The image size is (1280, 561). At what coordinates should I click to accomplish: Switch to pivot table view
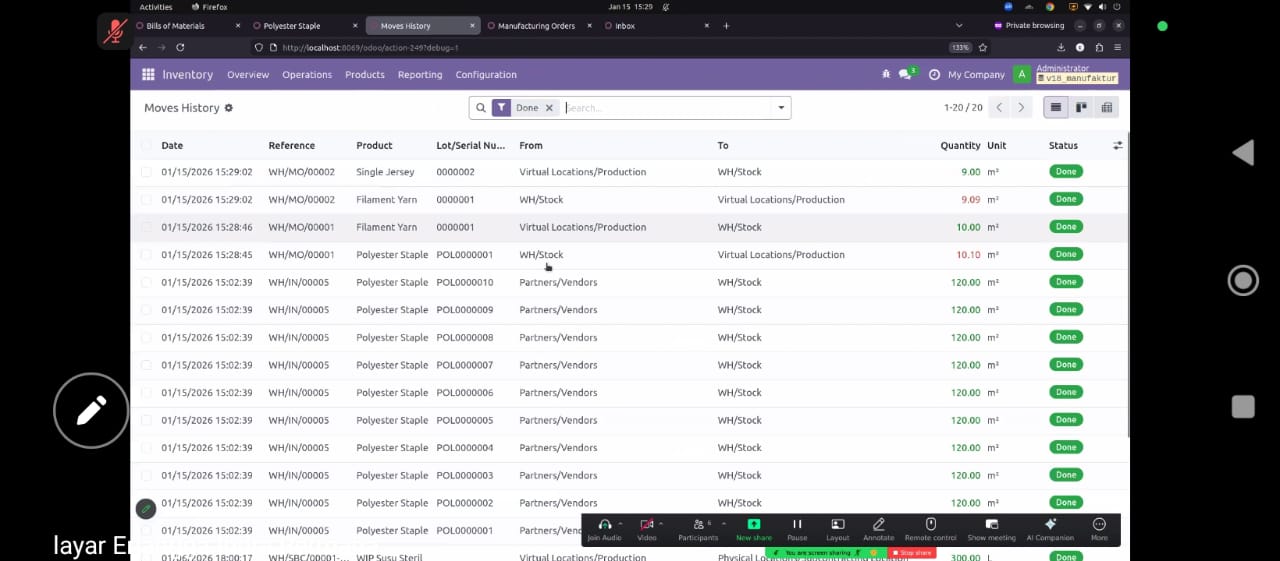pyautogui.click(x=1106, y=108)
